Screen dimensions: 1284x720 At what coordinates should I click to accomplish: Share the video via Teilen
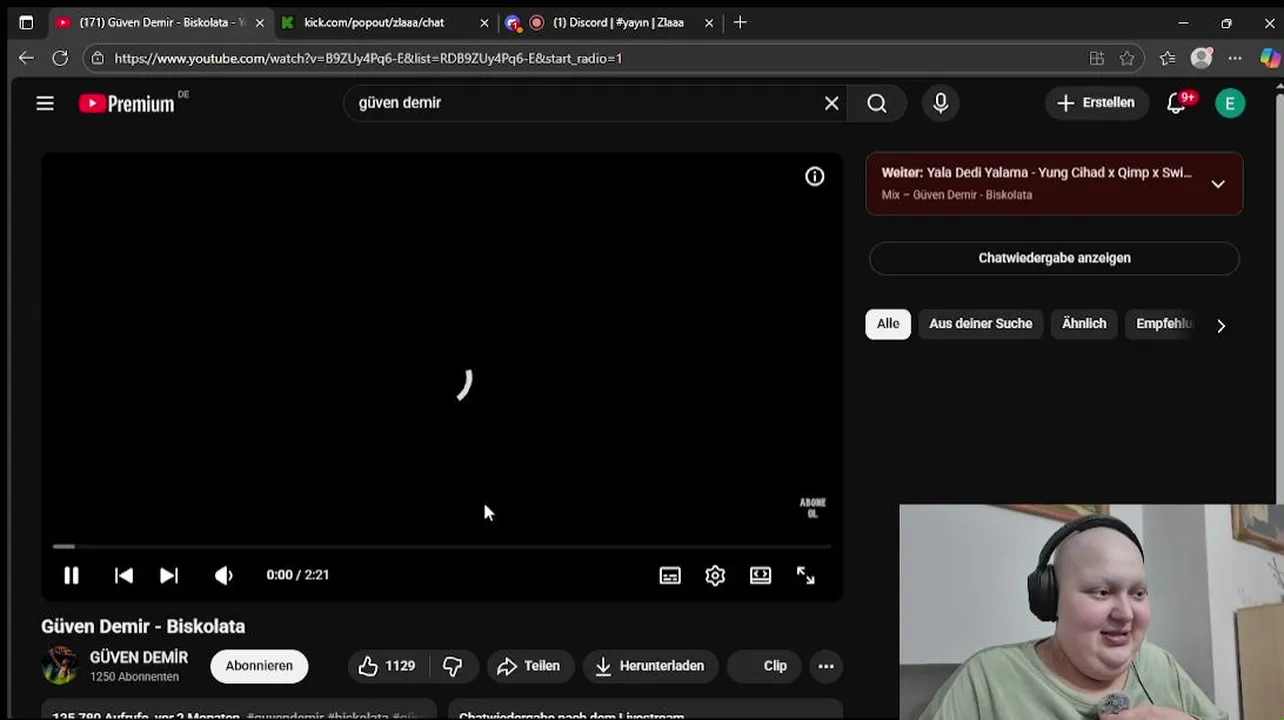point(530,666)
